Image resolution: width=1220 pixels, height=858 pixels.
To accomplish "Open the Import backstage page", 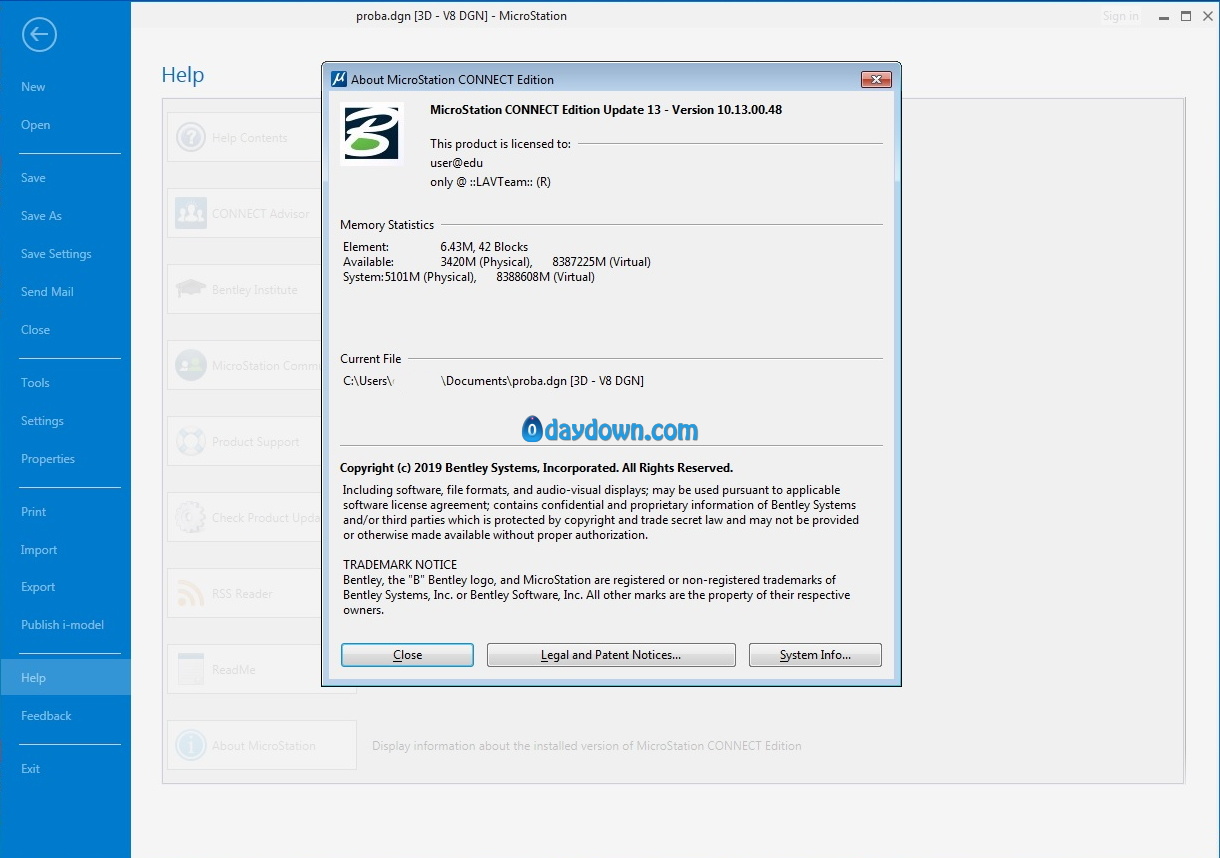I will 65,550.
